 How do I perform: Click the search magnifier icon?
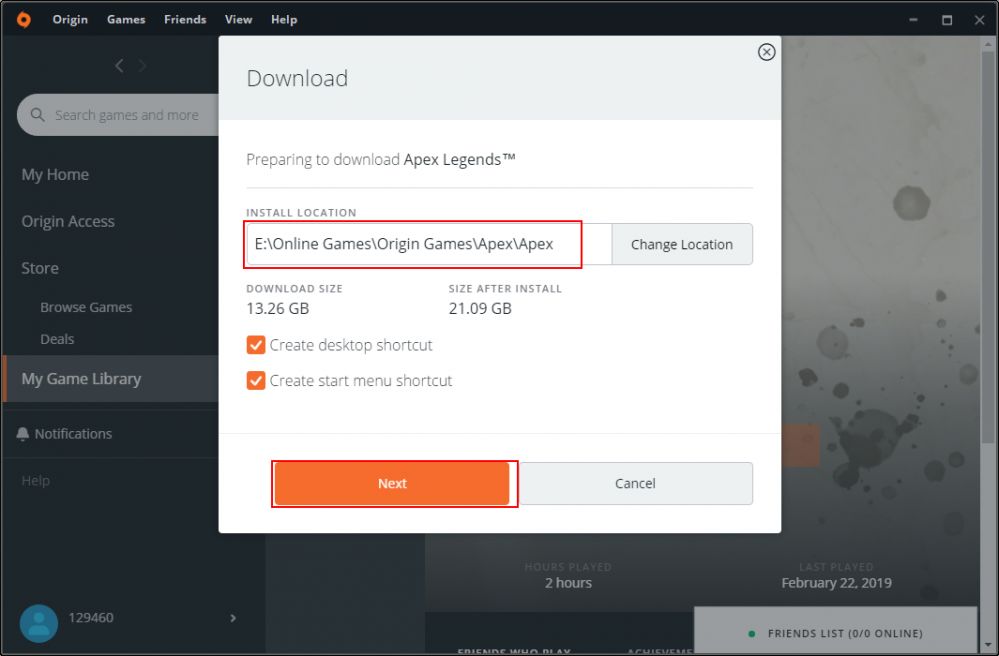(x=38, y=115)
